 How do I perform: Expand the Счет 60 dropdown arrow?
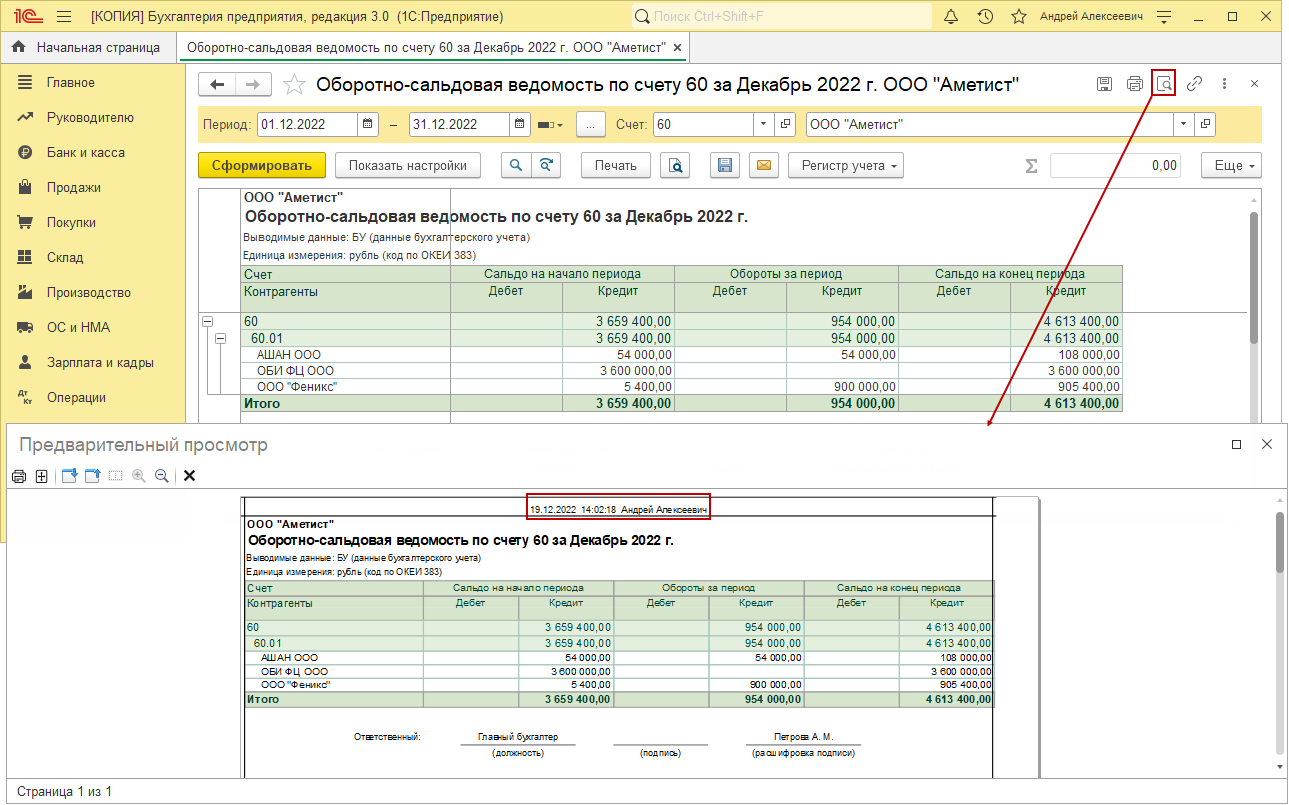(764, 125)
